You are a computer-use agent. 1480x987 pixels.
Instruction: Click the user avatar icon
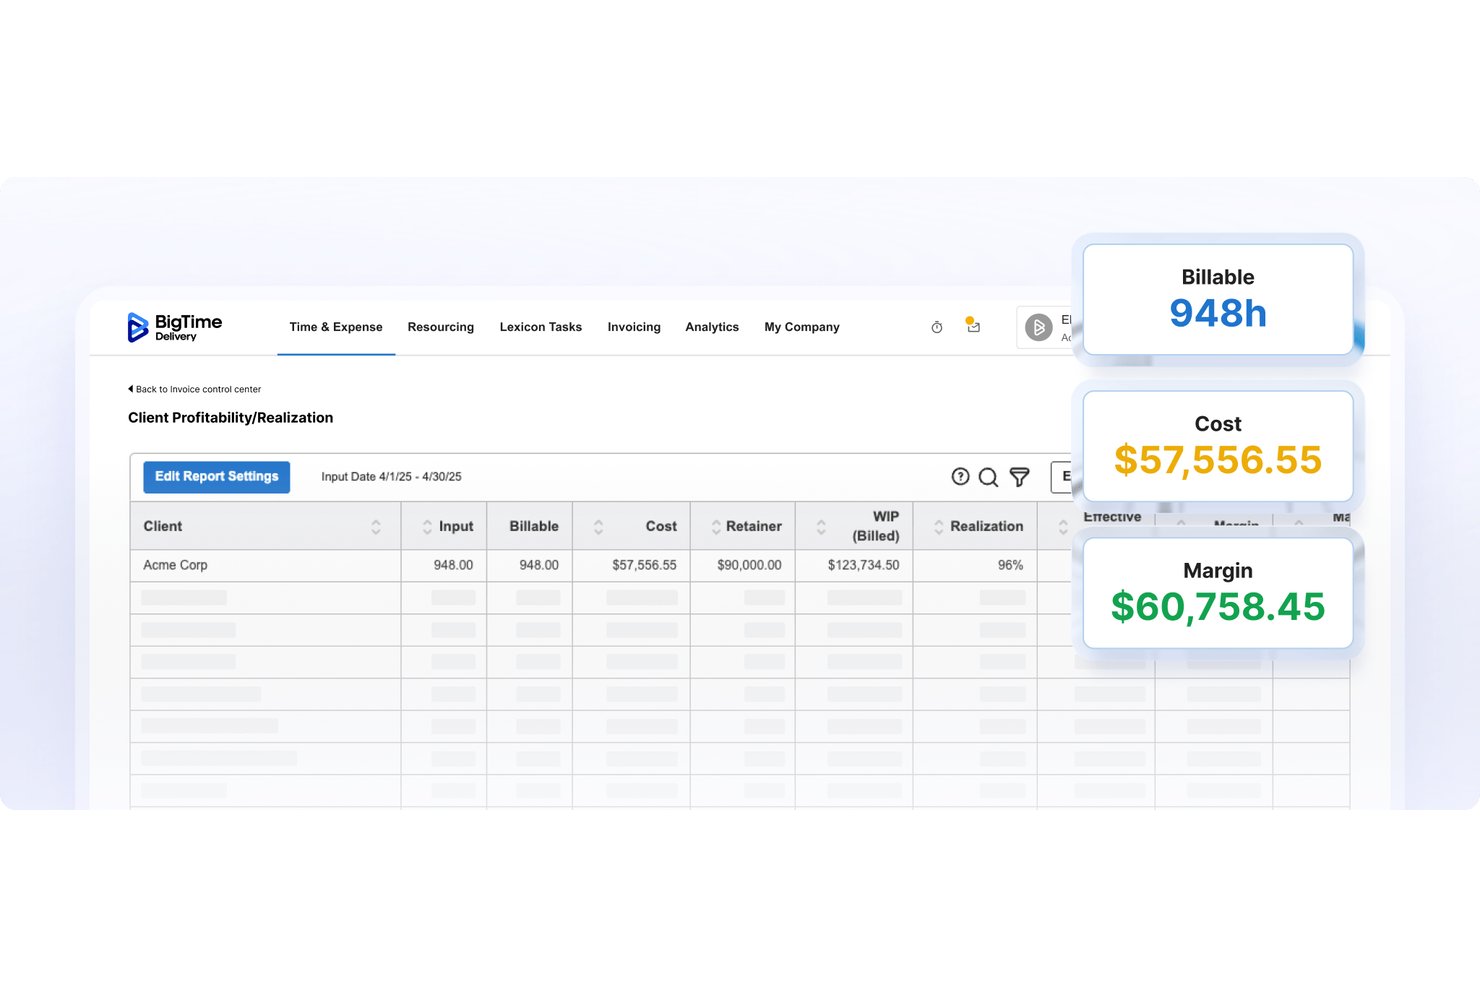[1039, 327]
